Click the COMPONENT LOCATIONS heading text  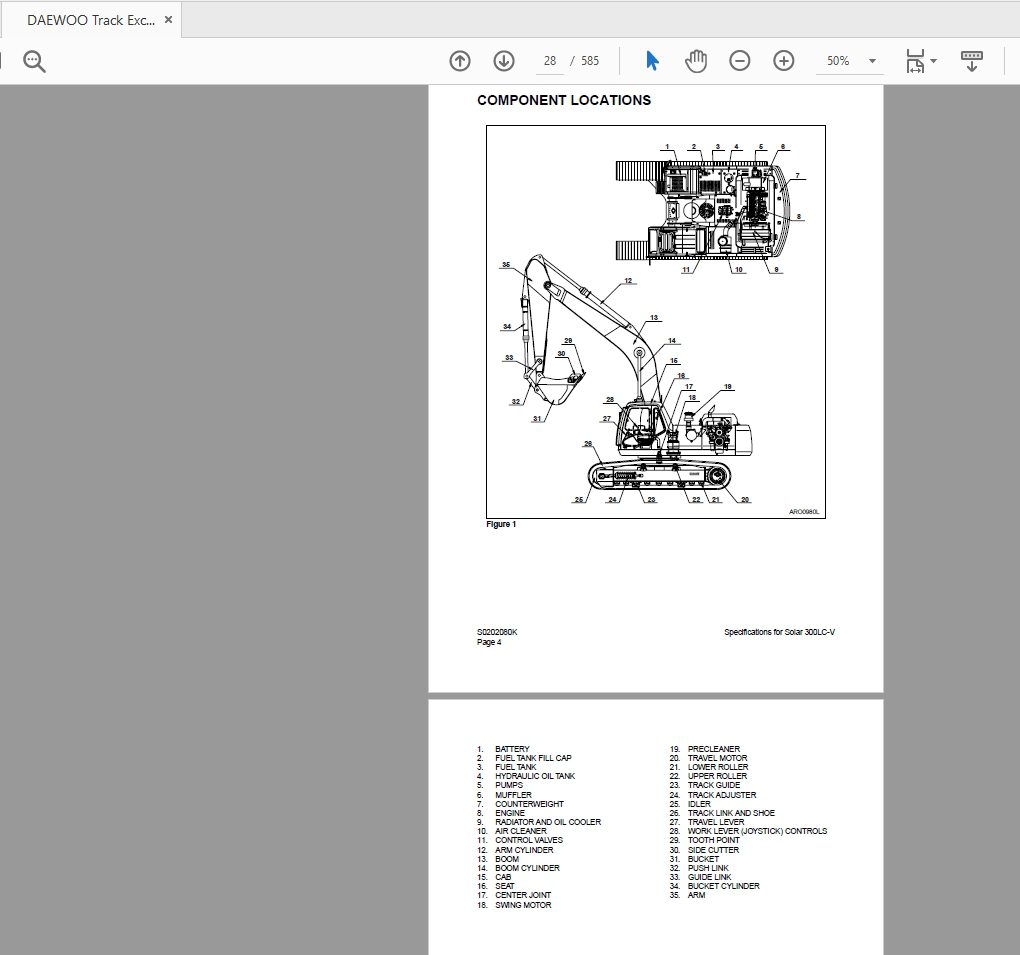563,100
